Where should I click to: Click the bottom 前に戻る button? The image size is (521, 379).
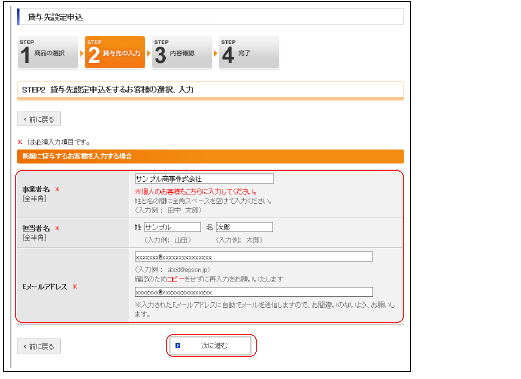(x=39, y=346)
